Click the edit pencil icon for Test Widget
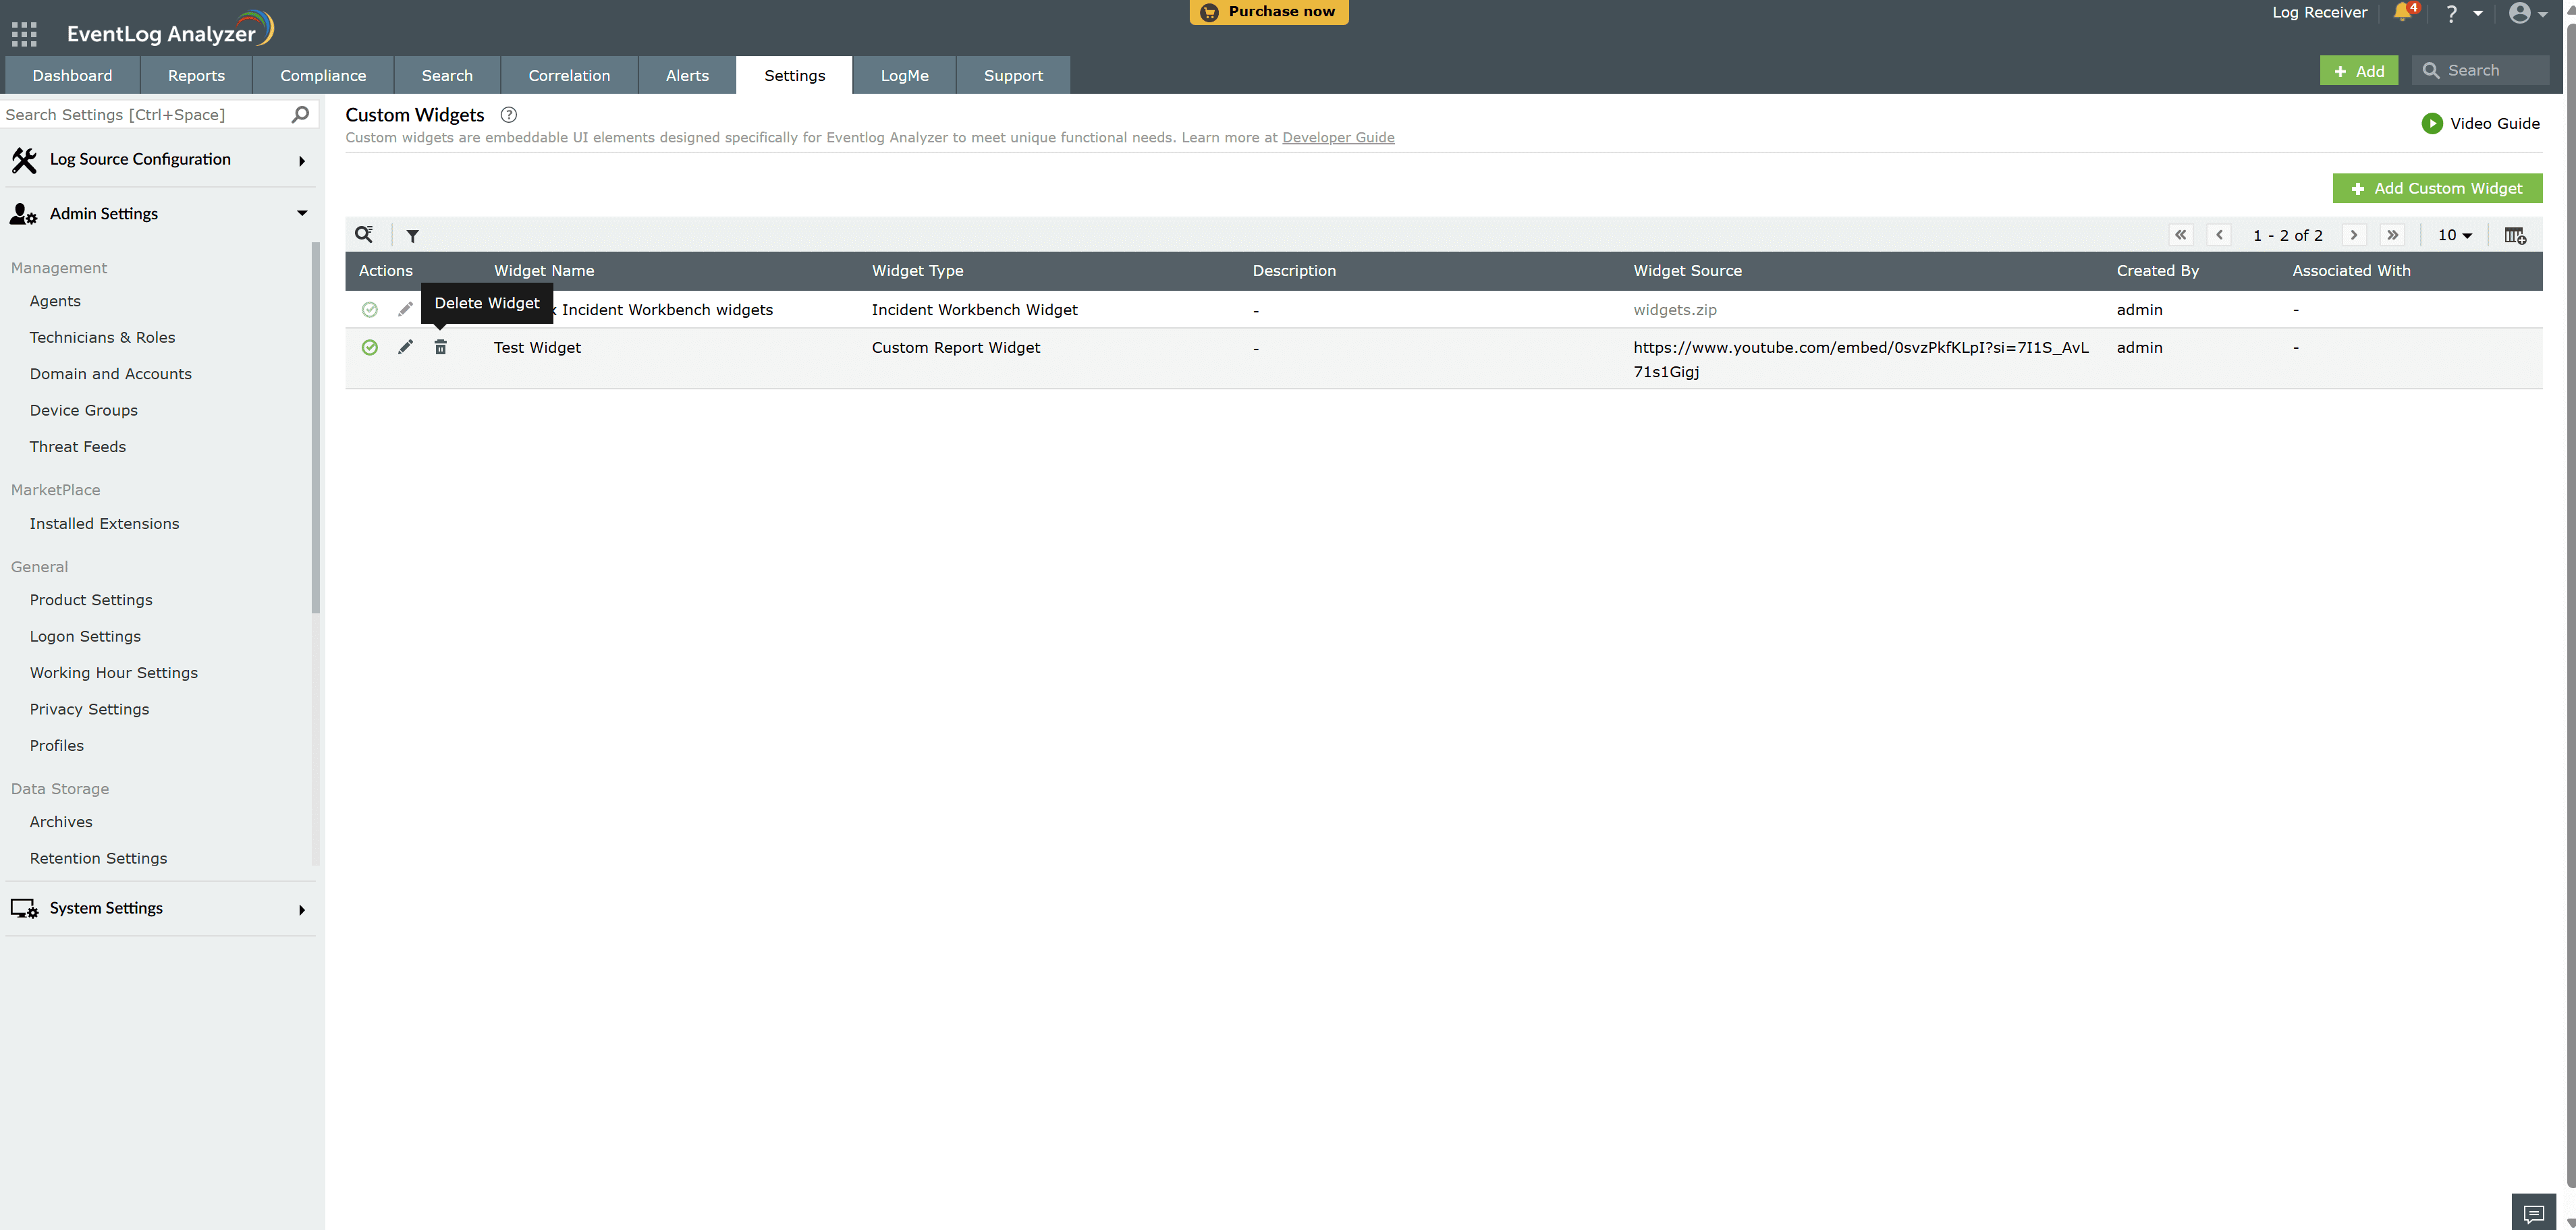This screenshot has height=1230, width=2576. tap(405, 347)
